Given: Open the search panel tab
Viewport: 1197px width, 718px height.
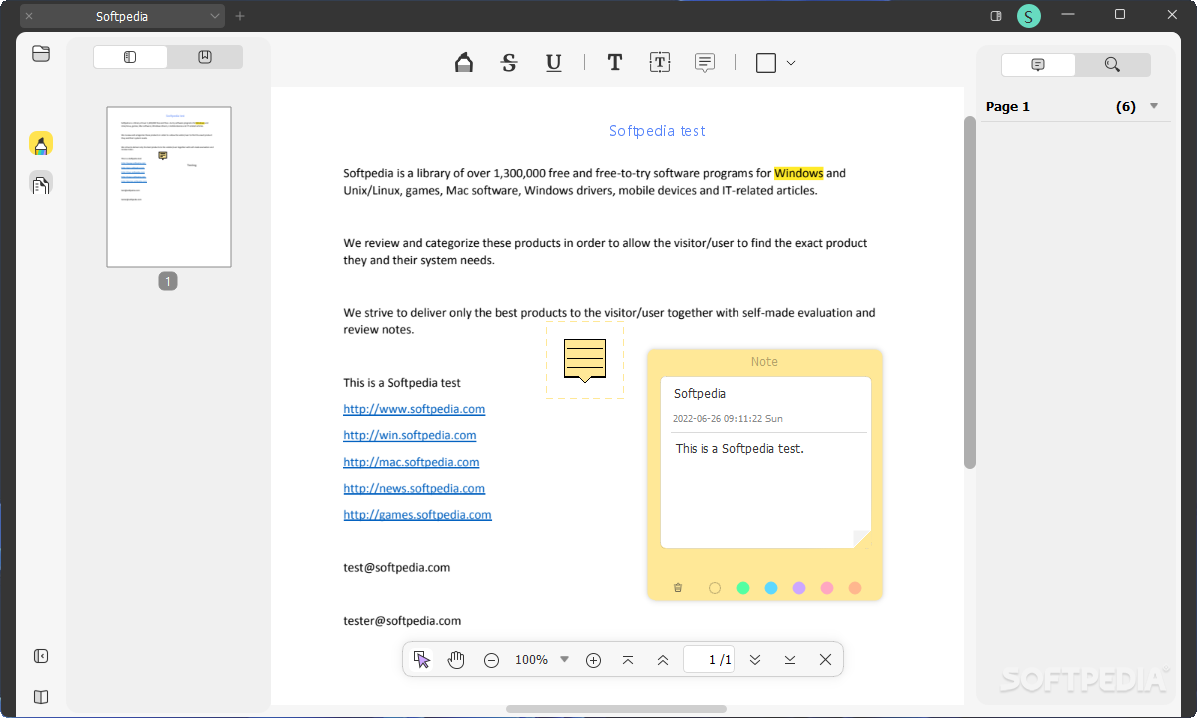Looking at the screenshot, I should tap(1112, 65).
